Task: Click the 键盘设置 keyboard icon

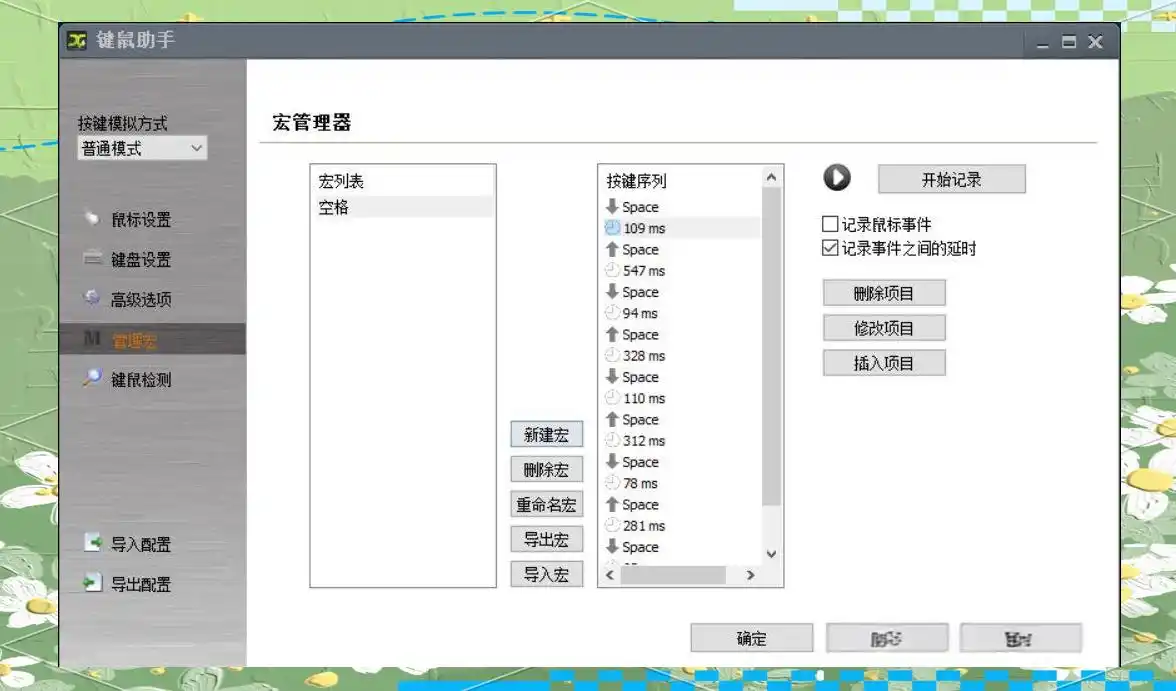Action: pyautogui.click(x=91, y=260)
